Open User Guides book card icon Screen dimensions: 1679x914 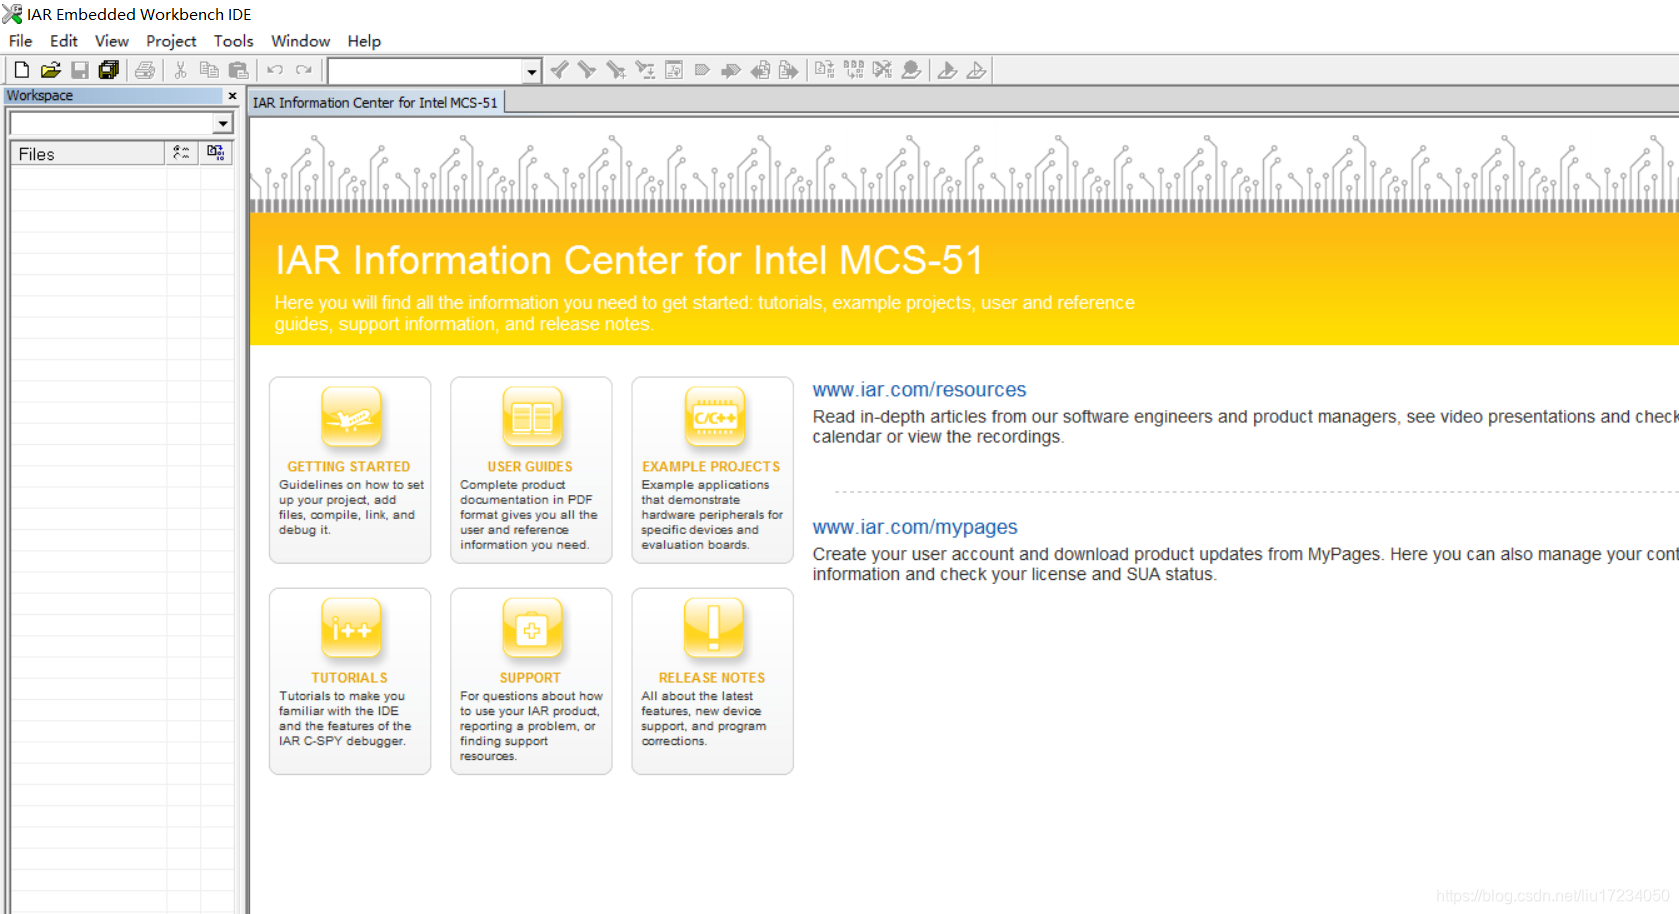[532, 417]
